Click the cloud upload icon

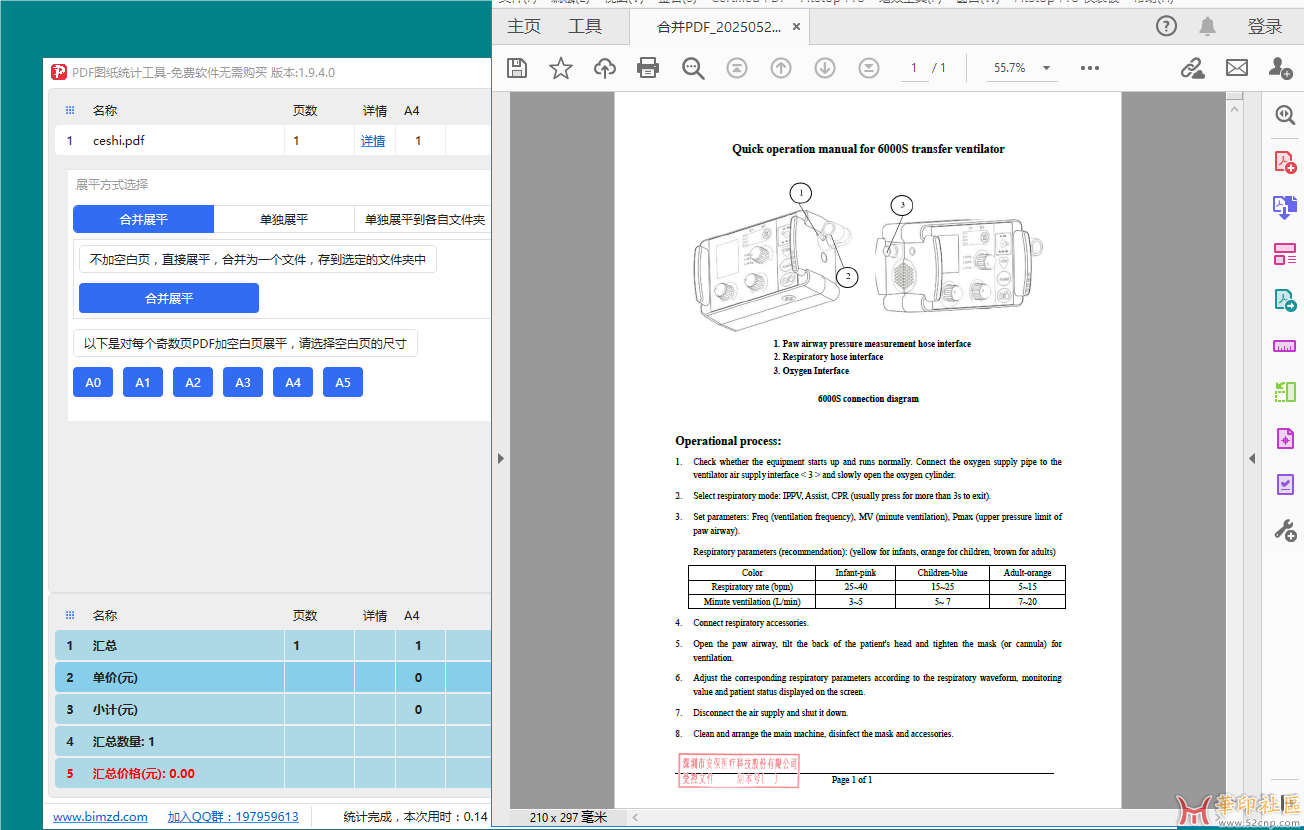pyautogui.click(x=604, y=68)
